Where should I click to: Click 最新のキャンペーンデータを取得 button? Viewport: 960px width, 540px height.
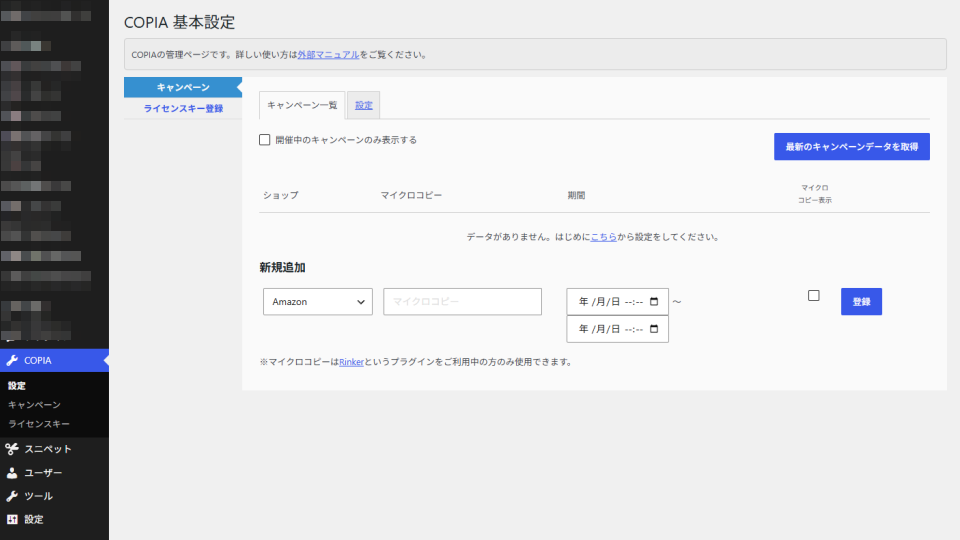point(852,147)
